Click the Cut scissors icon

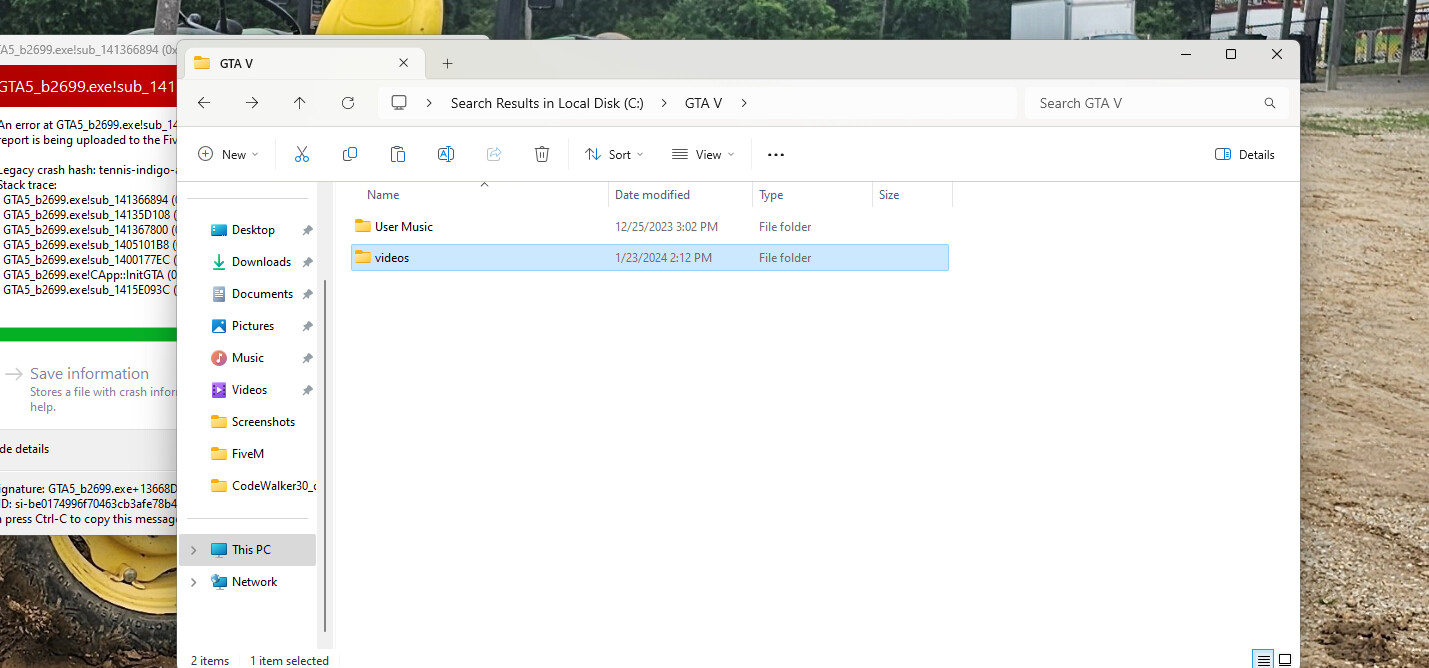tap(302, 154)
